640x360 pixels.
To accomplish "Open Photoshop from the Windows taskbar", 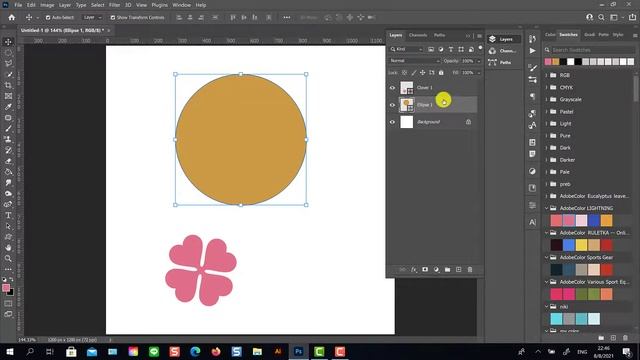I will (x=298, y=351).
